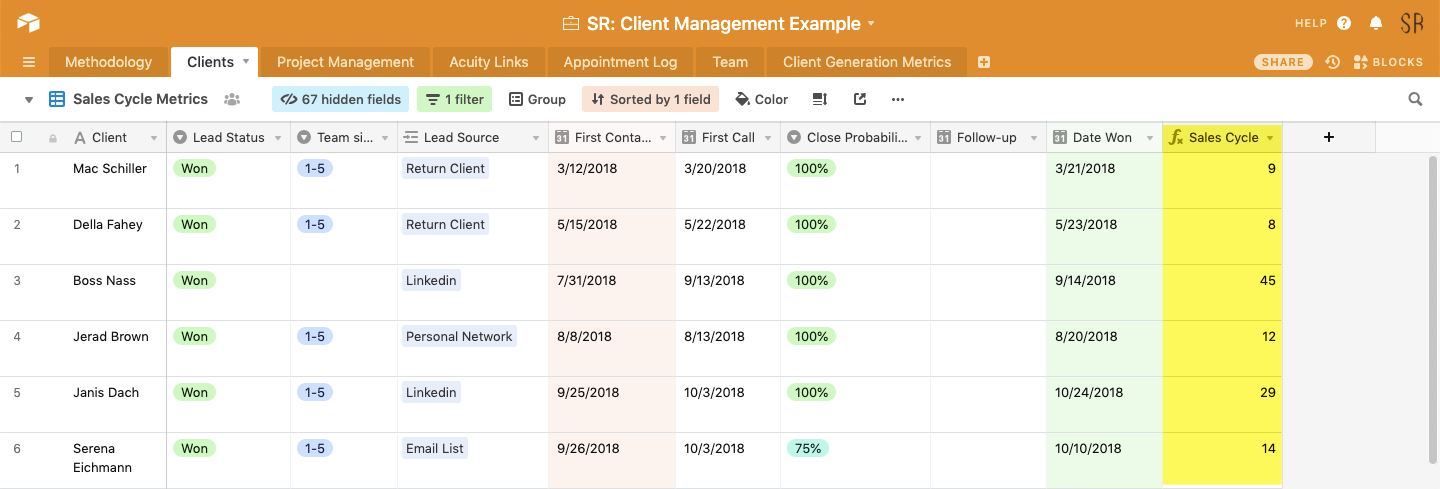Switch to the Appointment Log tab
This screenshot has height=489, width=1440.
(620, 62)
